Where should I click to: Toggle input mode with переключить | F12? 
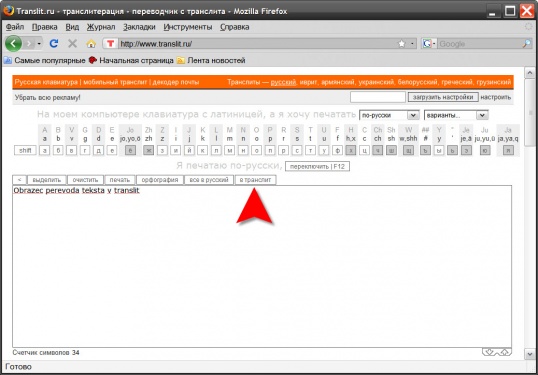(317, 166)
